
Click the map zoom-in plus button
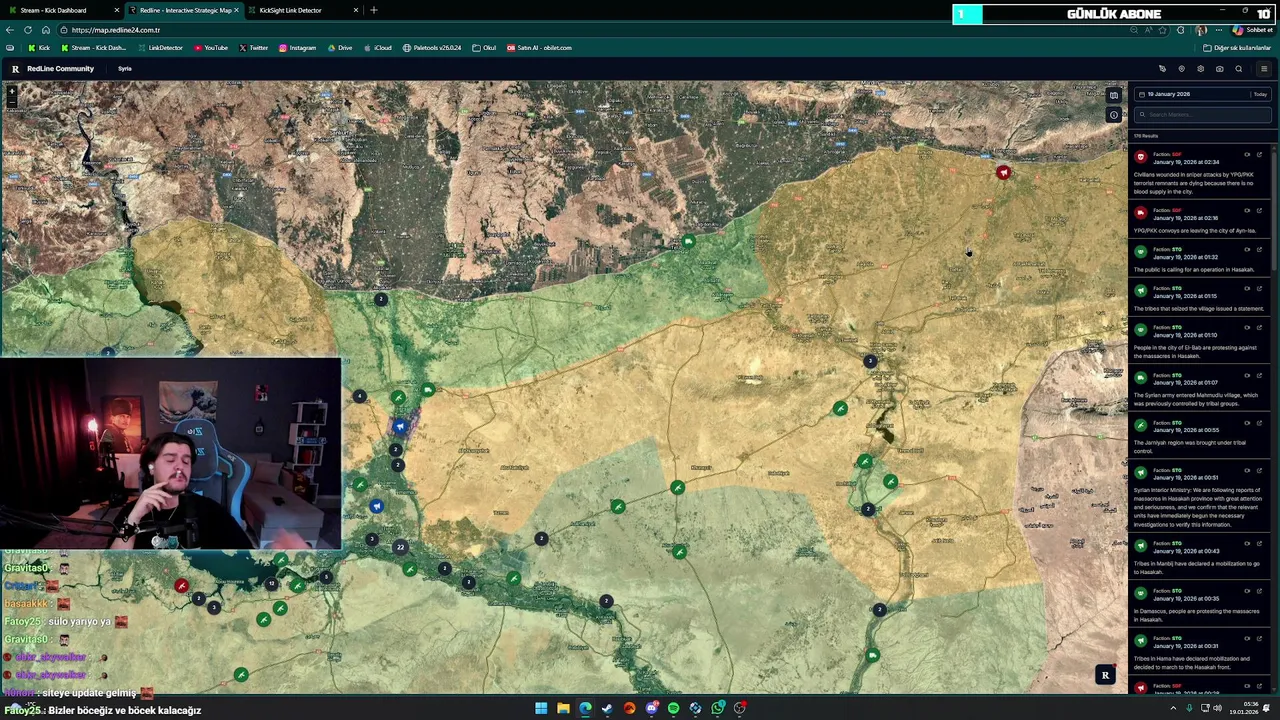pos(12,91)
